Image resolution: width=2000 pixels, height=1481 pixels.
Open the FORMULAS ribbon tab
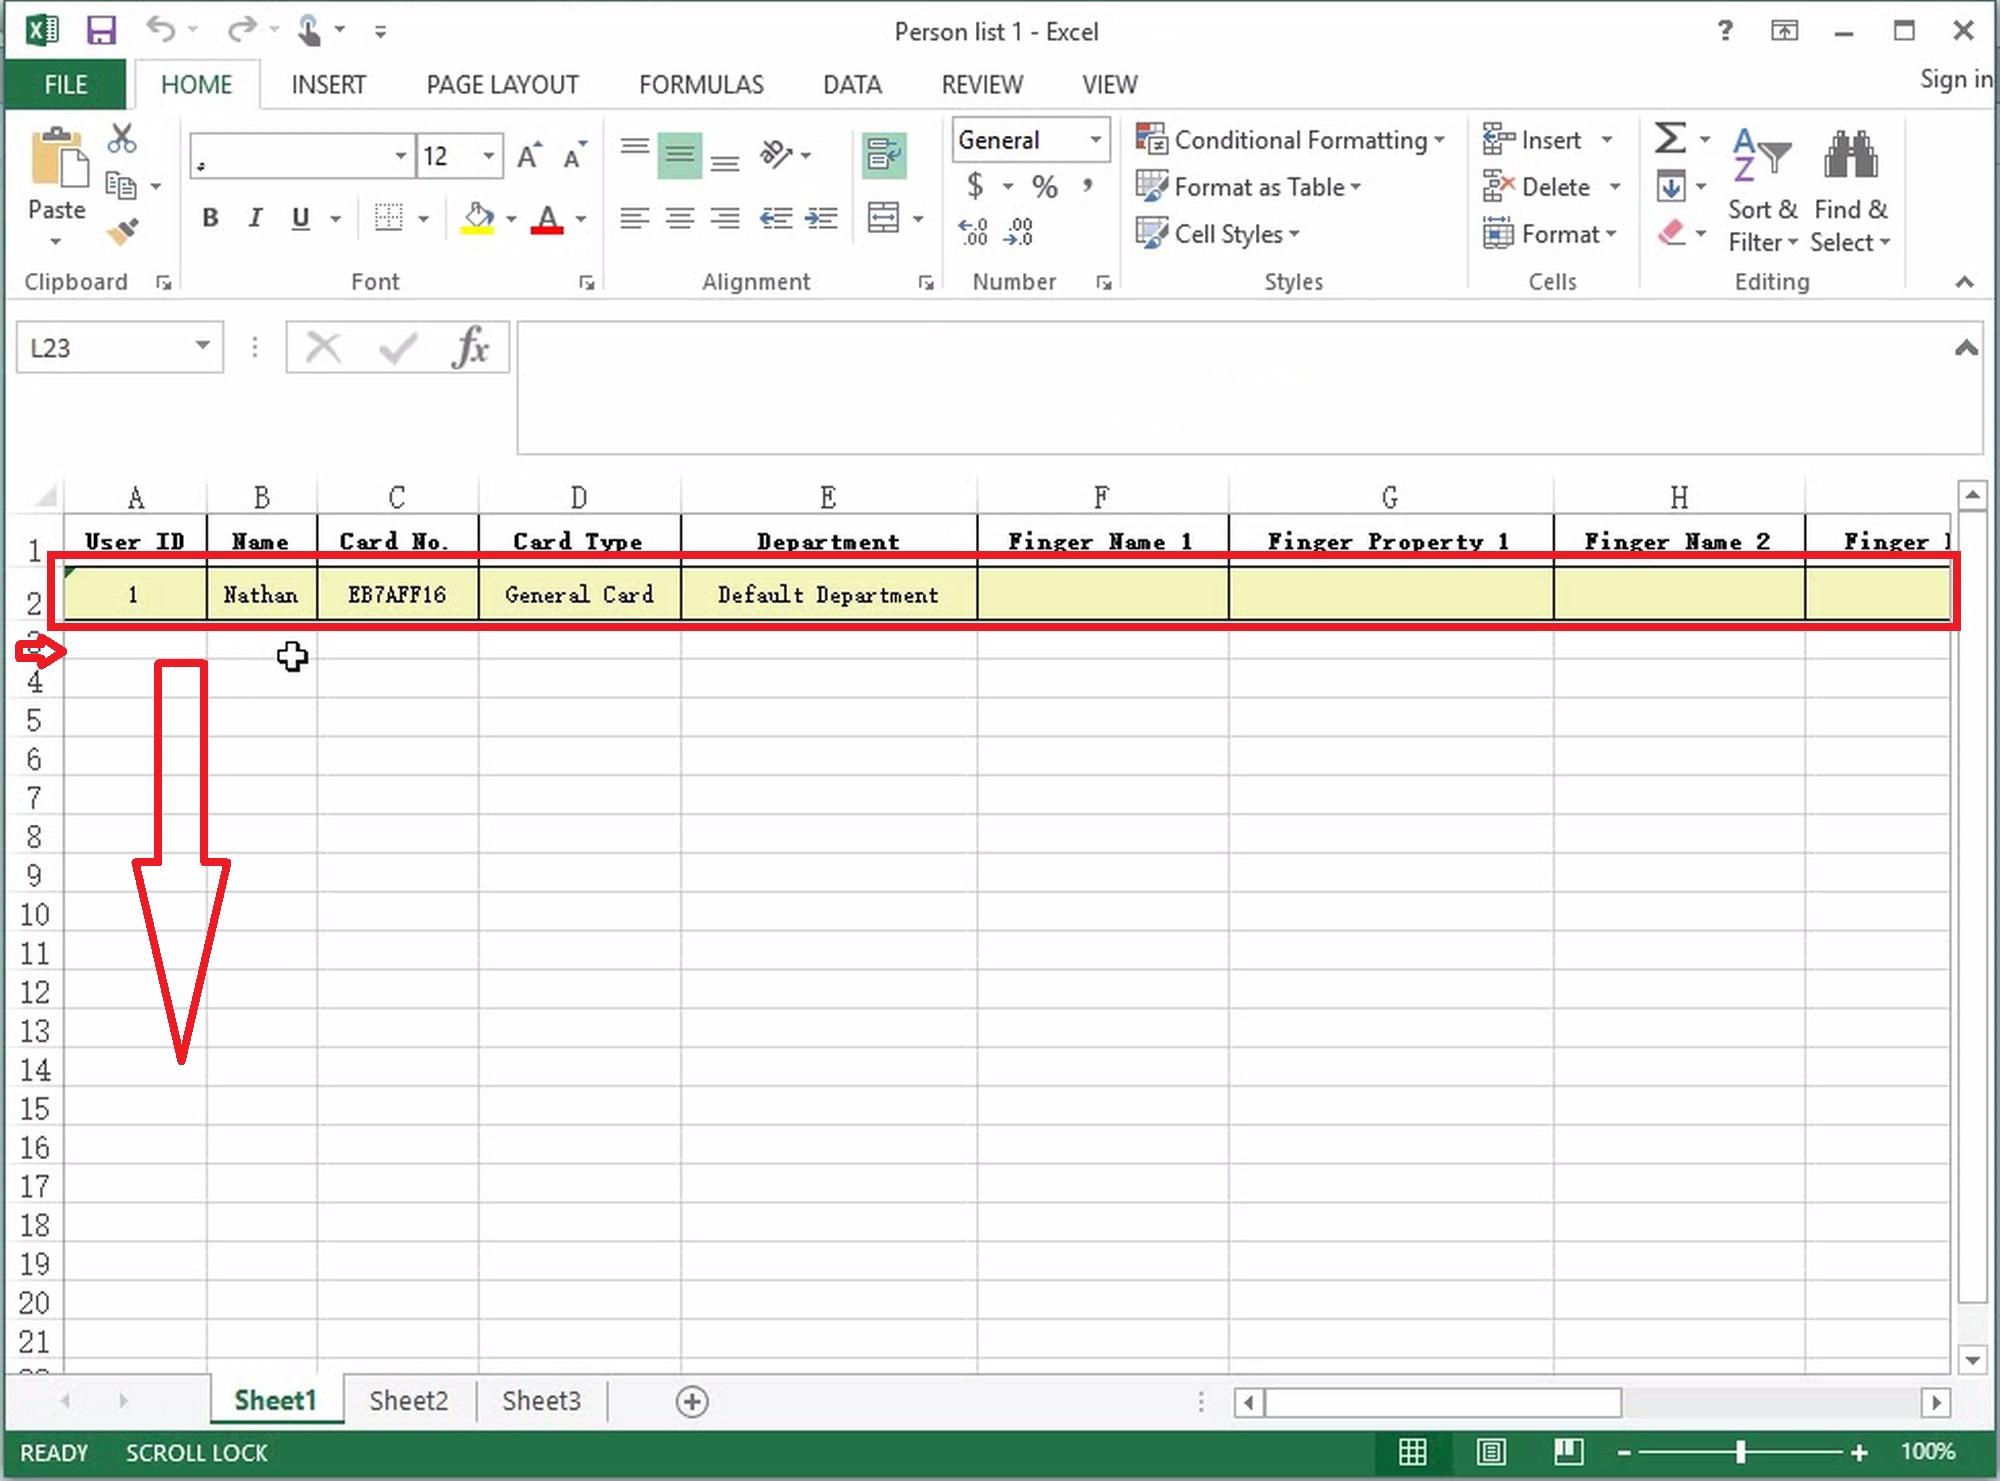coord(701,85)
